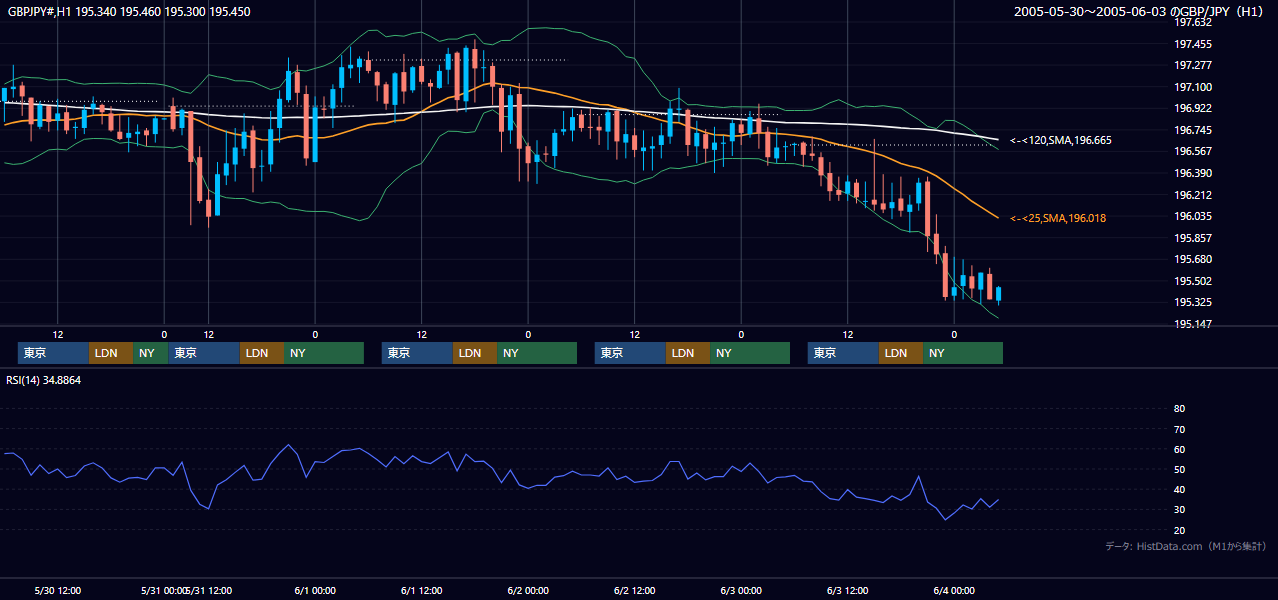This screenshot has width=1278, height=600.
Task: Click the 5/30 12:00 time label
Action: tap(57, 591)
